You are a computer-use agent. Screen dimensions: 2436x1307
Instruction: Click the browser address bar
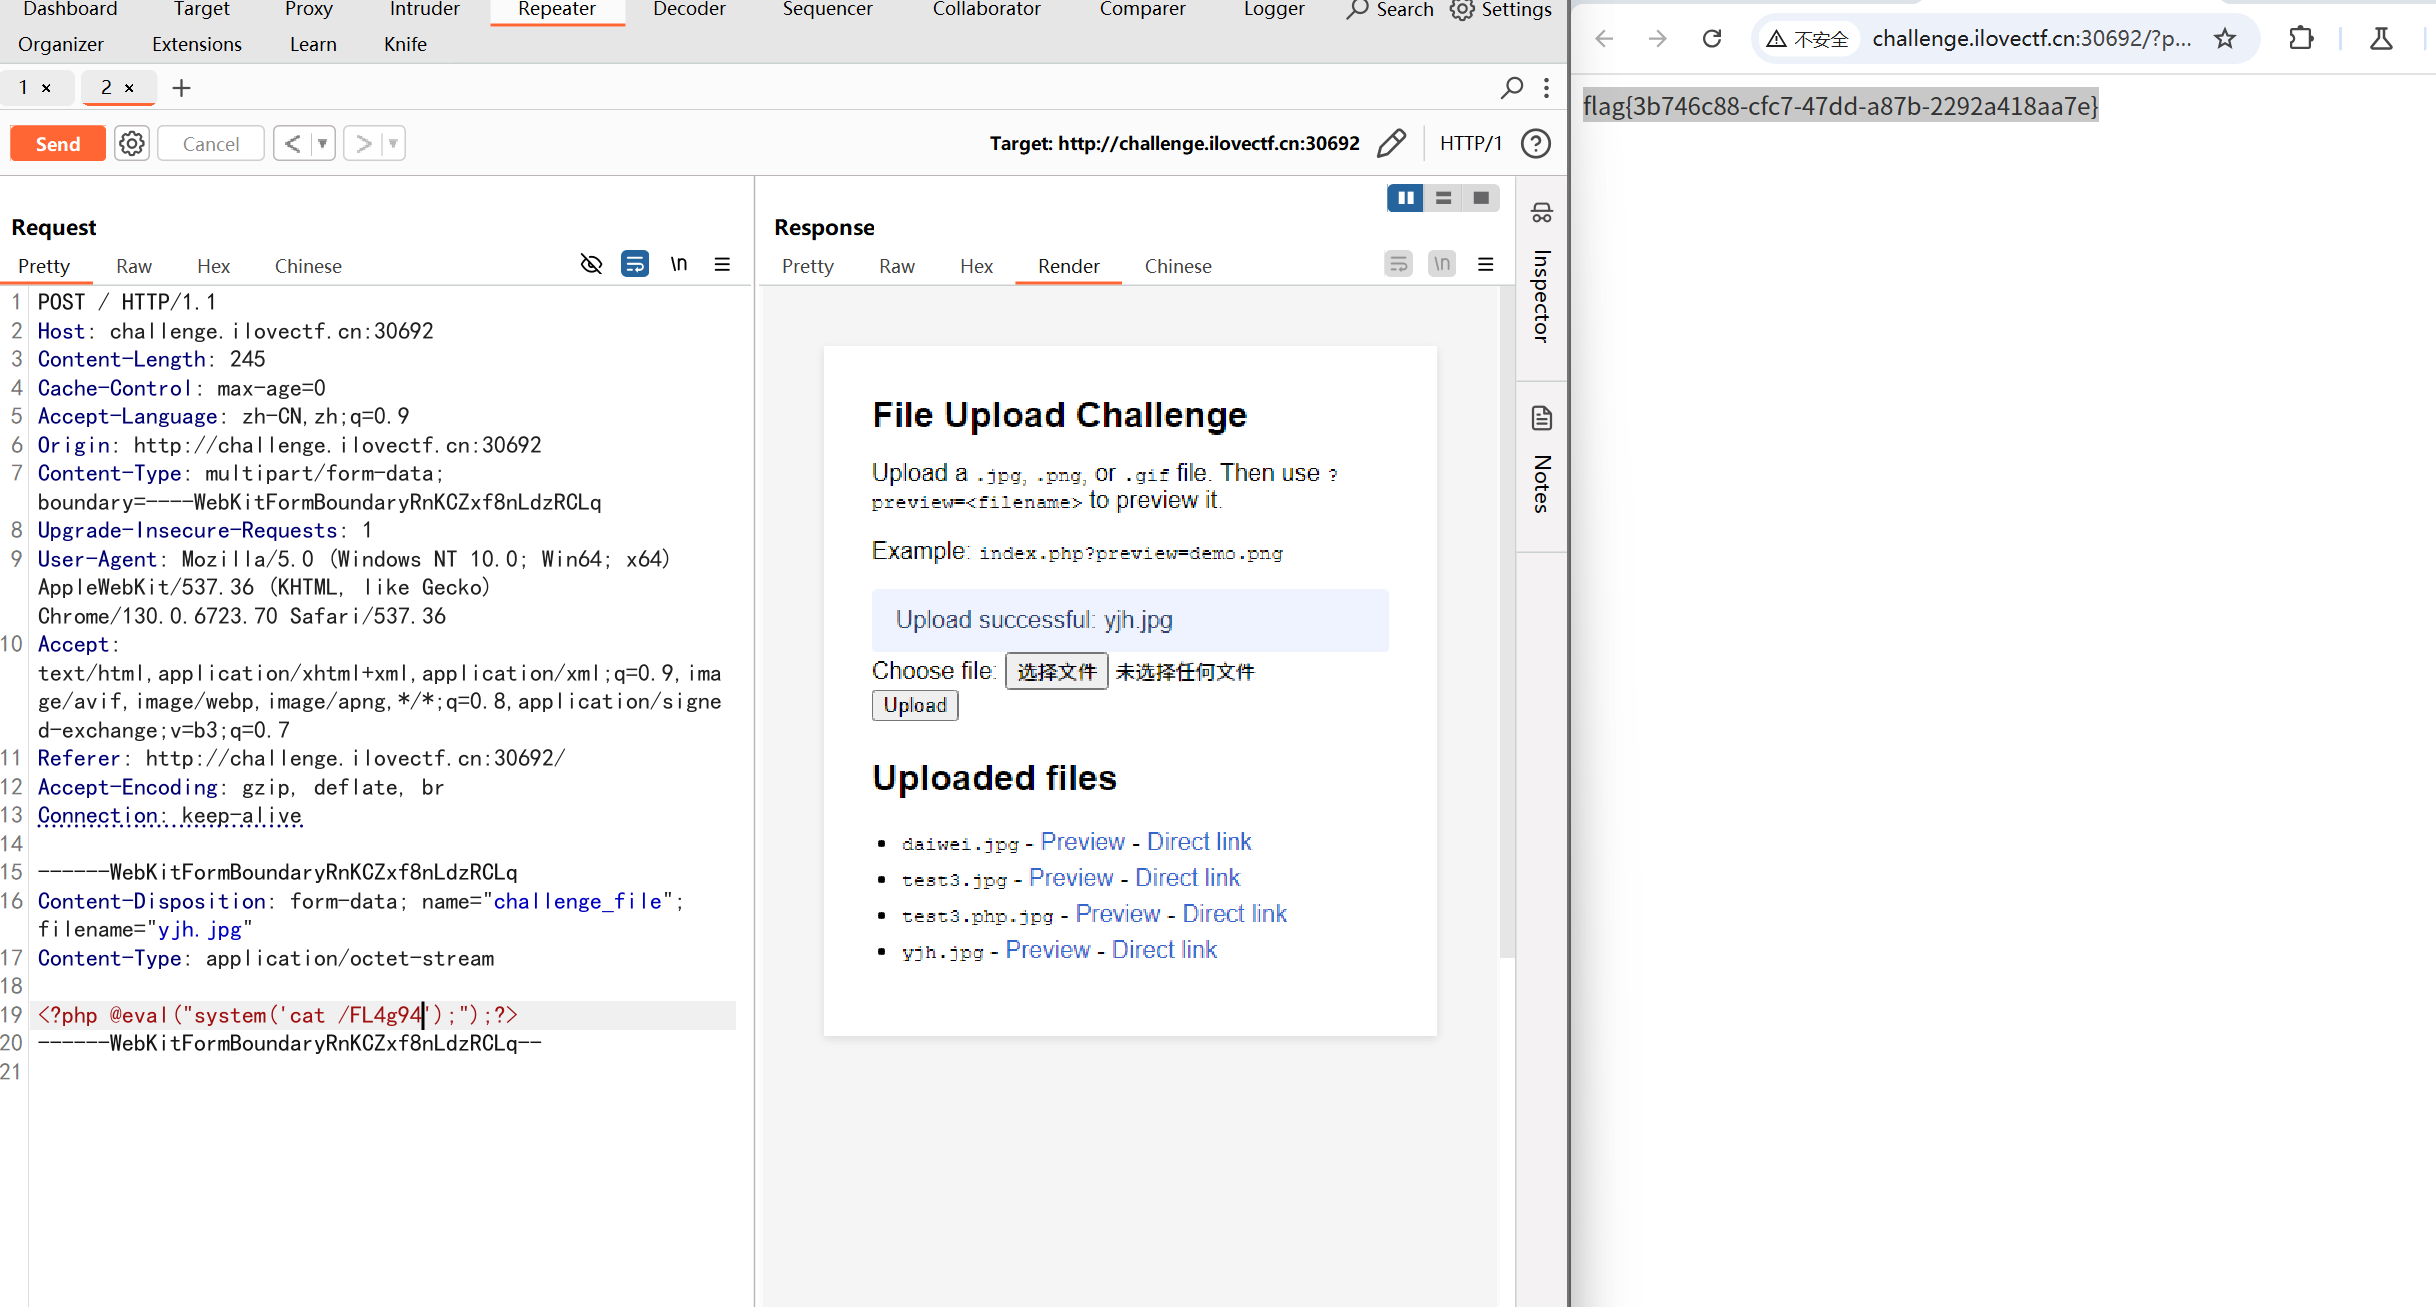point(2030,39)
